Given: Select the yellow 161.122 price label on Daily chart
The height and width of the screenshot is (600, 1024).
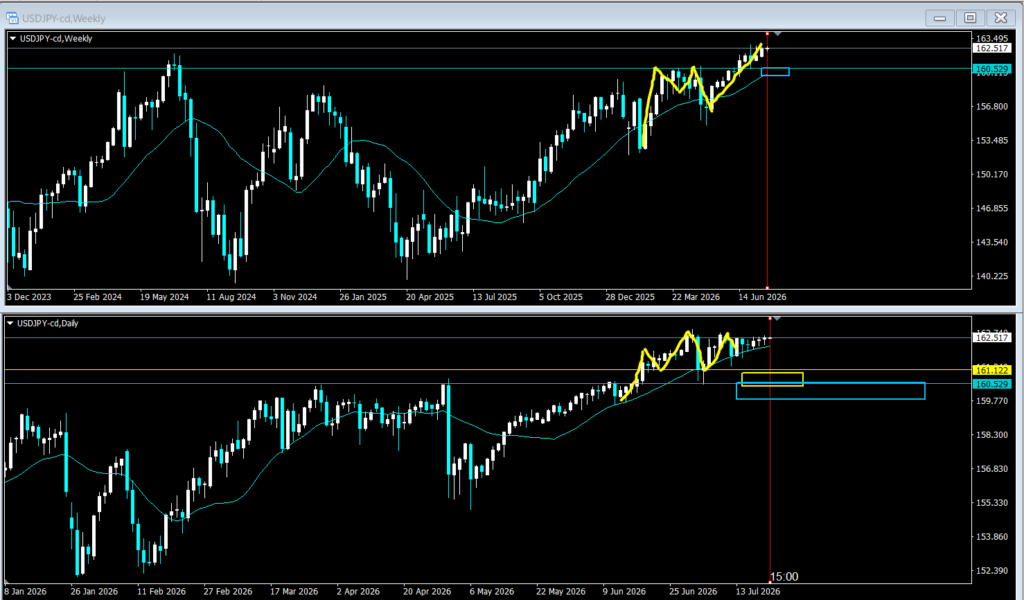Looking at the screenshot, I should click(991, 370).
